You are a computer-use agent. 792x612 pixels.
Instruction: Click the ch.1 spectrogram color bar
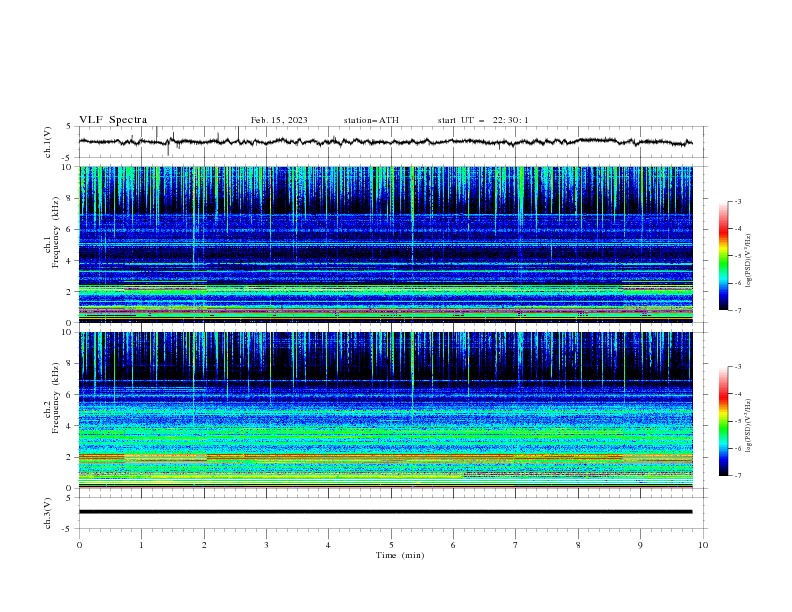(723, 256)
